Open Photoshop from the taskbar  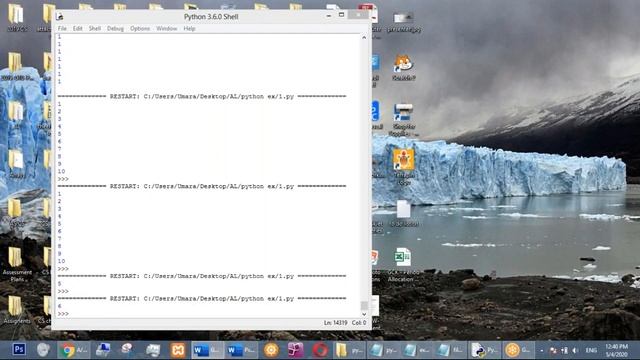click(x=19, y=350)
